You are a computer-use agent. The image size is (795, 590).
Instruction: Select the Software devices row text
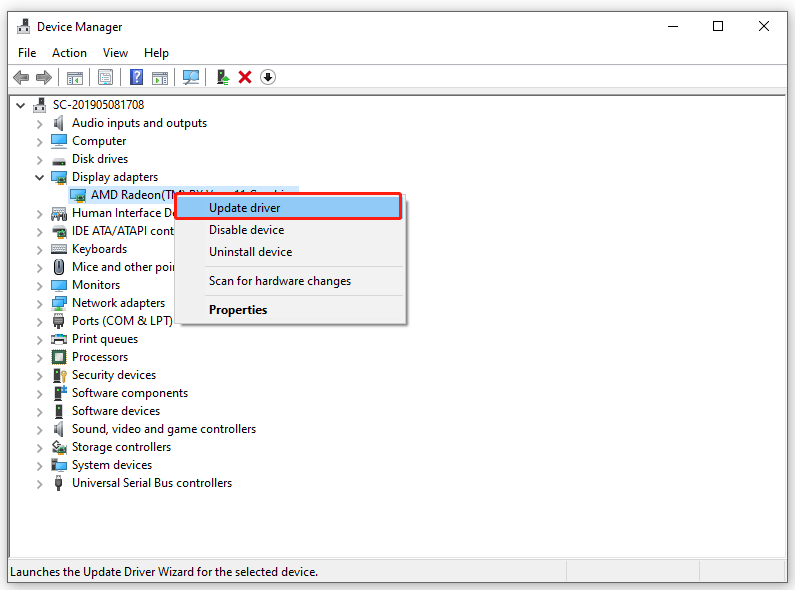pos(116,411)
